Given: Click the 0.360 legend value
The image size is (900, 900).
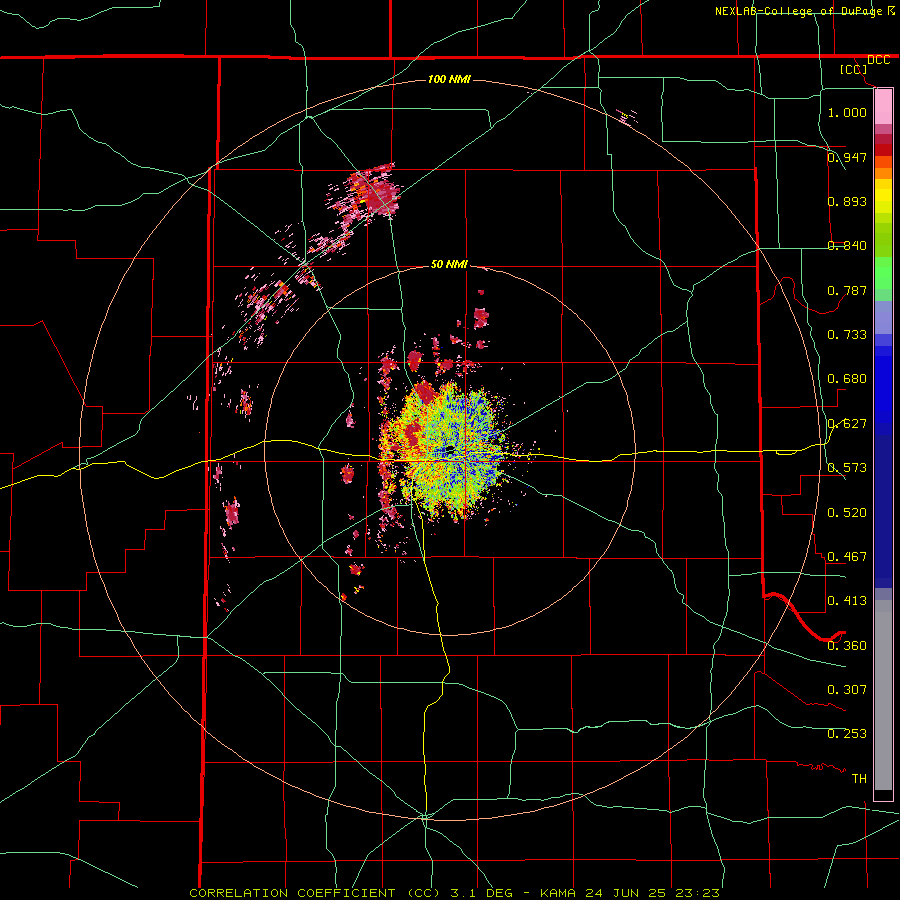Looking at the screenshot, I should [847, 646].
